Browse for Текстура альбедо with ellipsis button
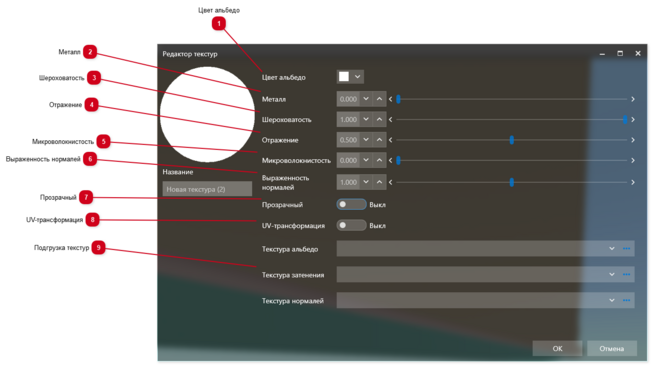 [626, 249]
